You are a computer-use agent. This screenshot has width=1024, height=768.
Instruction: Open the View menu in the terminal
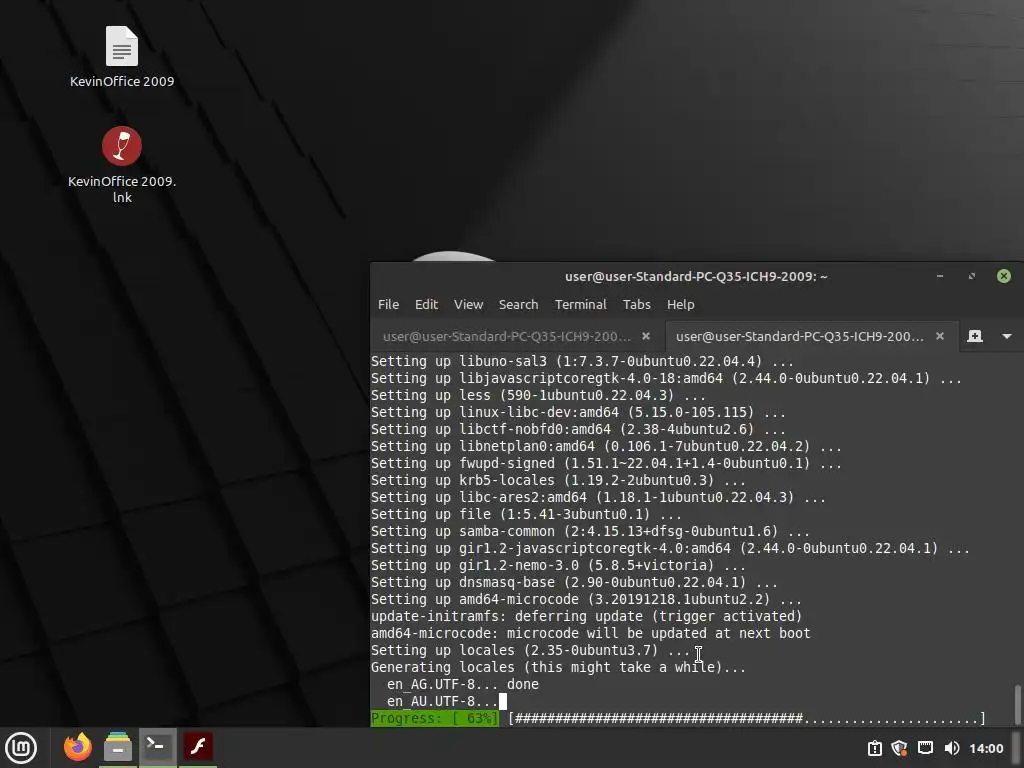(468, 304)
